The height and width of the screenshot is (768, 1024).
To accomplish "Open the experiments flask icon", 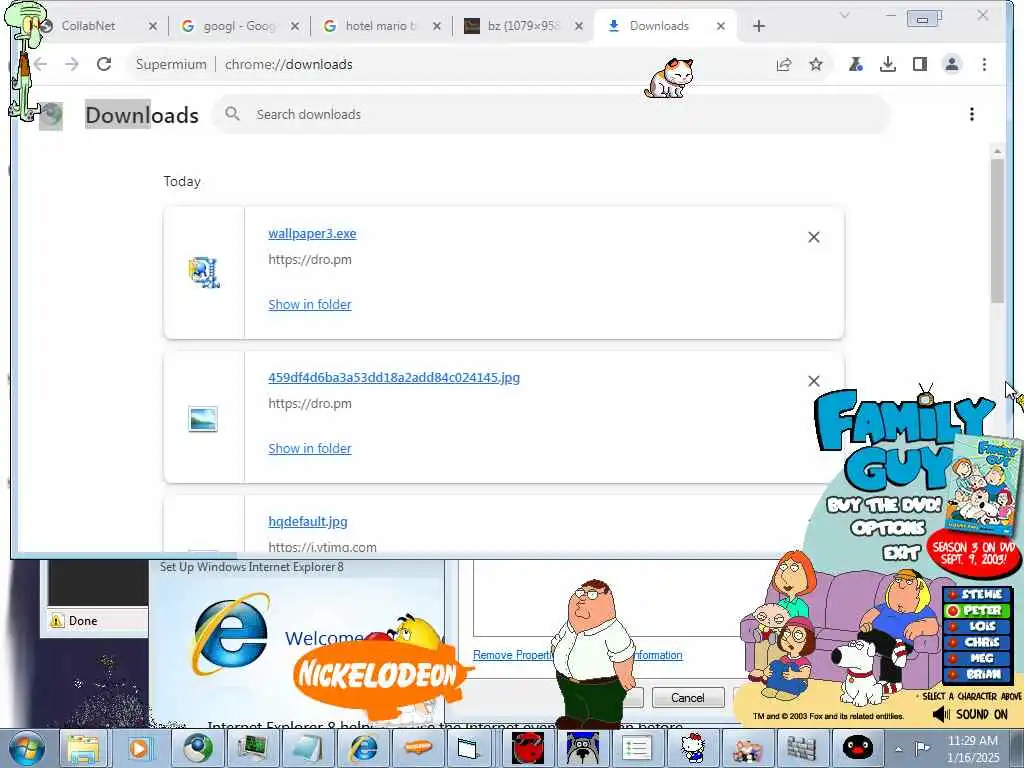I will coord(856,64).
